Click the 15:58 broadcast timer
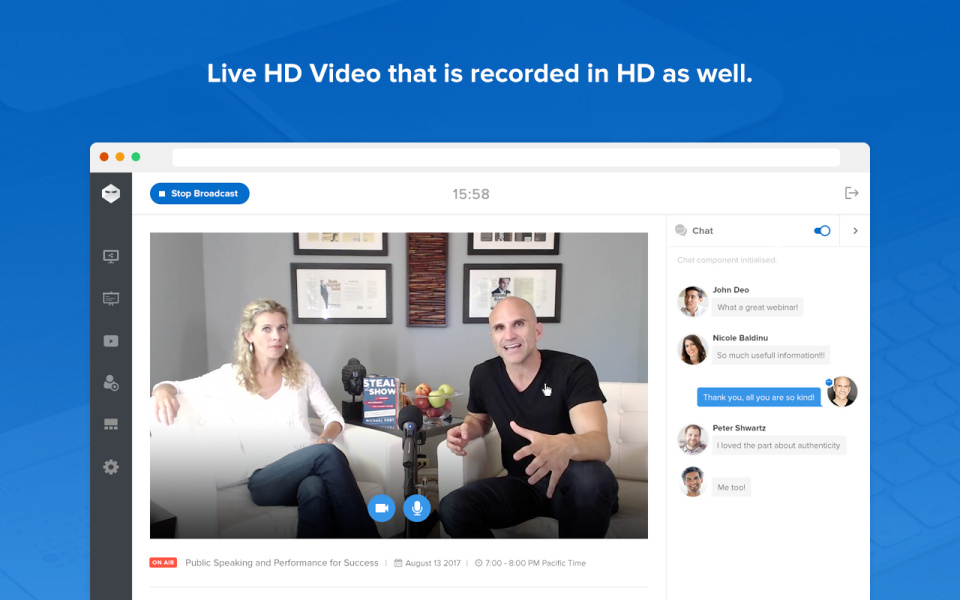 pyautogui.click(x=470, y=195)
